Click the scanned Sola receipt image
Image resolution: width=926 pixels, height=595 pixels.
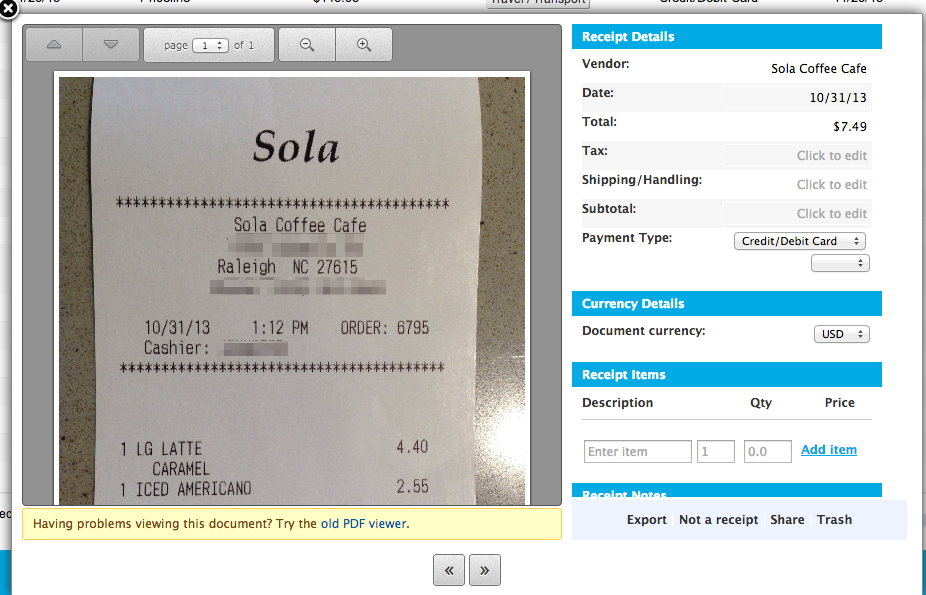pos(292,289)
